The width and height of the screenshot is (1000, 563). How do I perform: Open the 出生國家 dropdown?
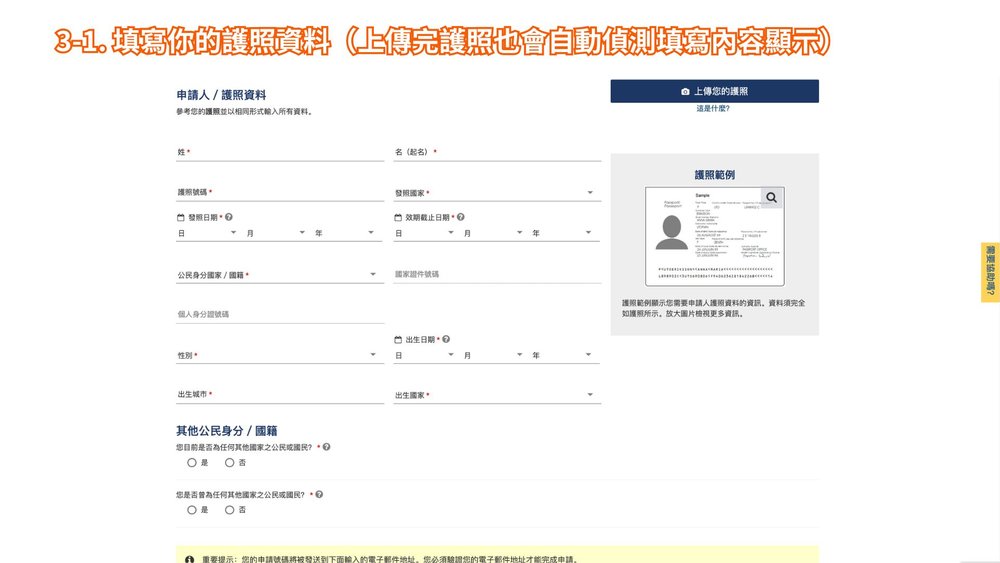tap(497, 395)
